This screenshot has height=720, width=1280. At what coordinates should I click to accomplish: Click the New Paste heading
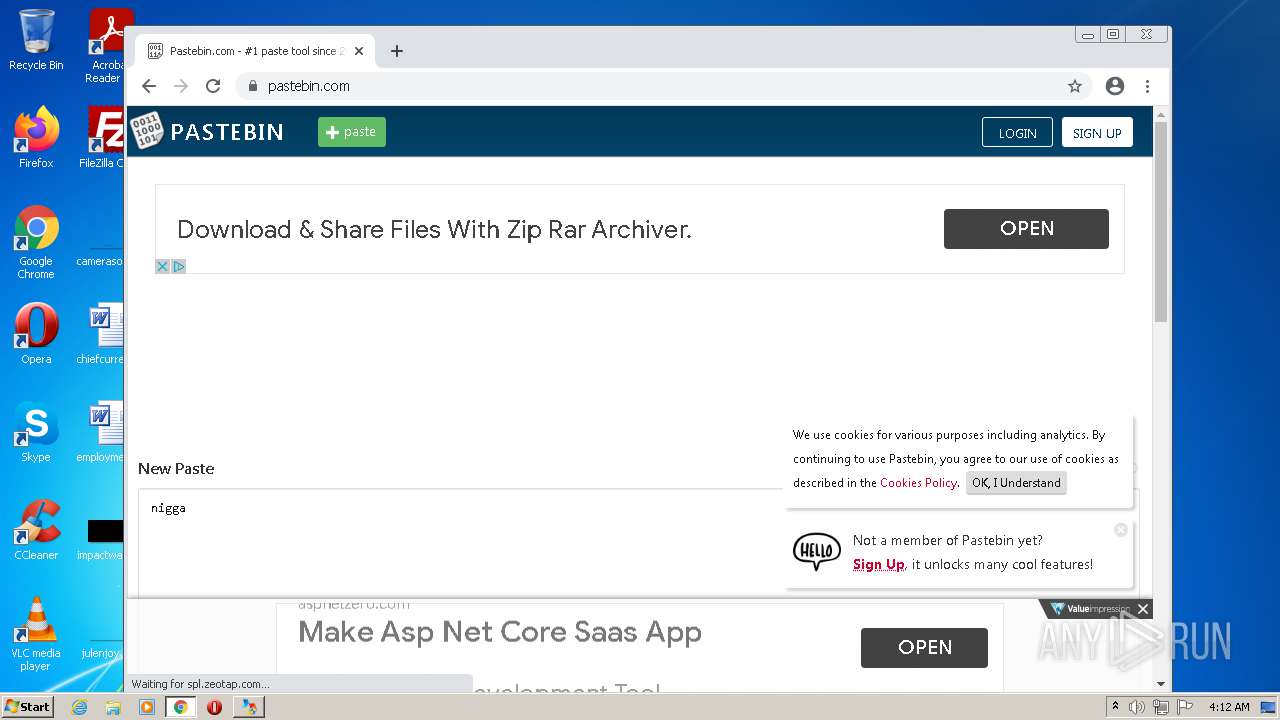click(x=176, y=469)
